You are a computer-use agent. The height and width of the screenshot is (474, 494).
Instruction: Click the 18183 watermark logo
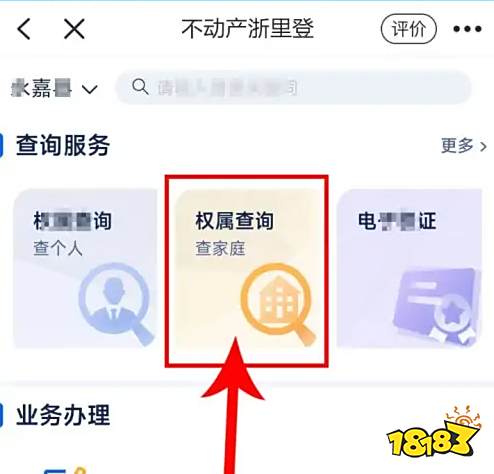pyautogui.click(x=435, y=432)
